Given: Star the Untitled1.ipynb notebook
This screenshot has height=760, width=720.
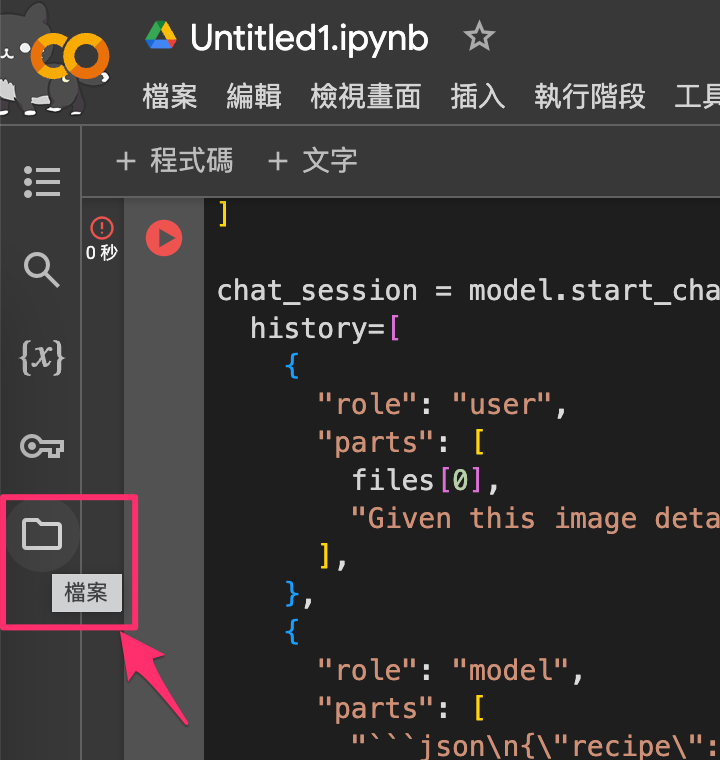Looking at the screenshot, I should pyautogui.click(x=479, y=37).
